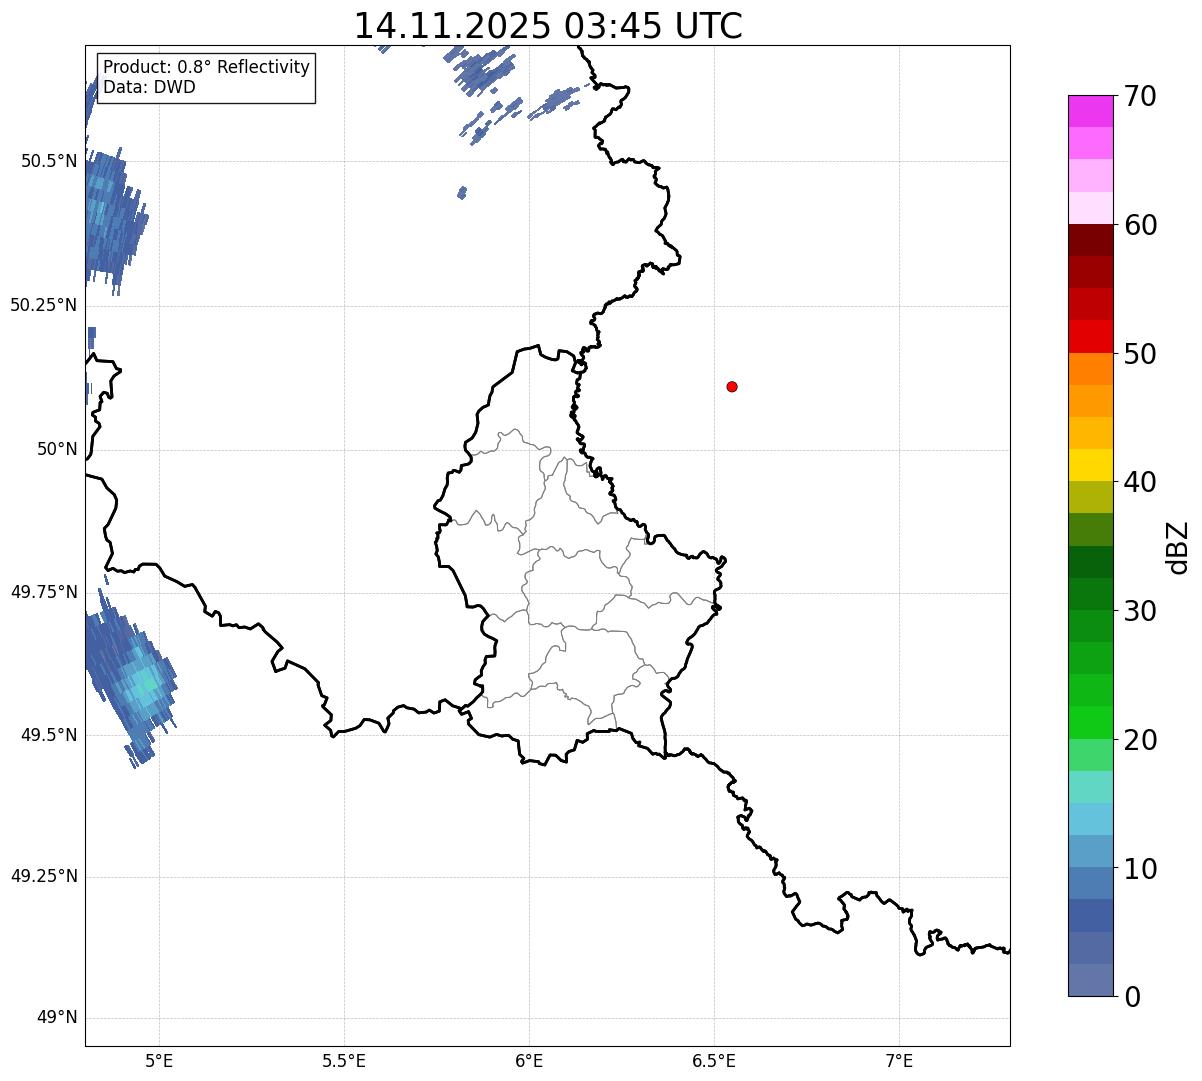This screenshot has width=1202, height=1081.
Task: Click the 49°N latitude label
Action: point(57,1018)
